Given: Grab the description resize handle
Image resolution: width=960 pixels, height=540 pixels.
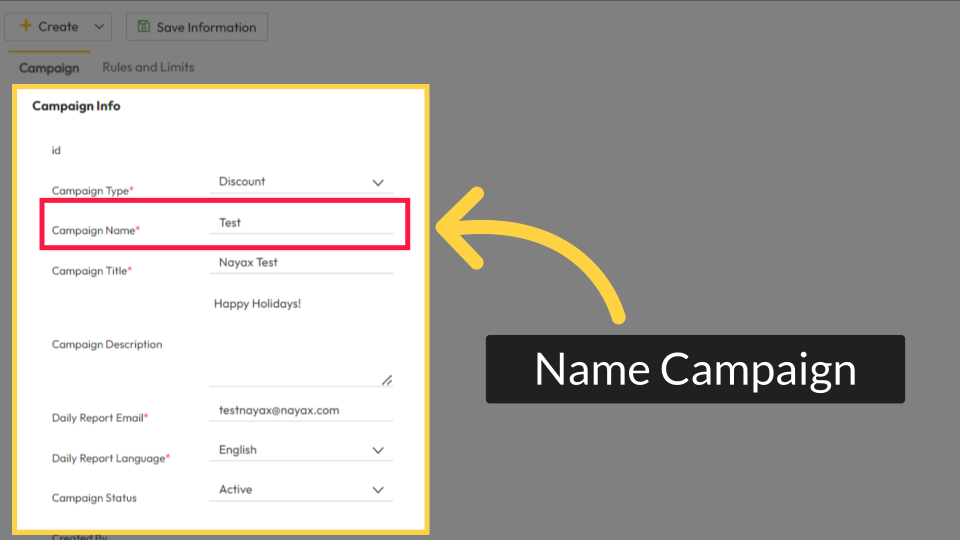Looking at the screenshot, I should click(387, 380).
